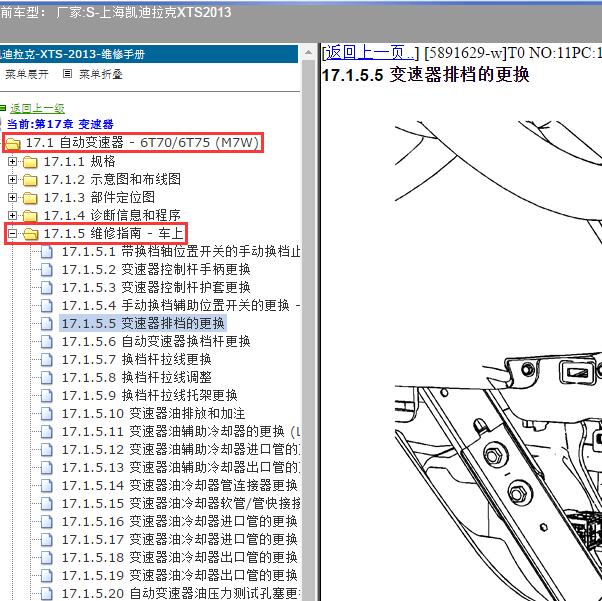
Task: Click the page icon of 17.1.5.7
Action: pyautogui.click(x=47, y=360)
